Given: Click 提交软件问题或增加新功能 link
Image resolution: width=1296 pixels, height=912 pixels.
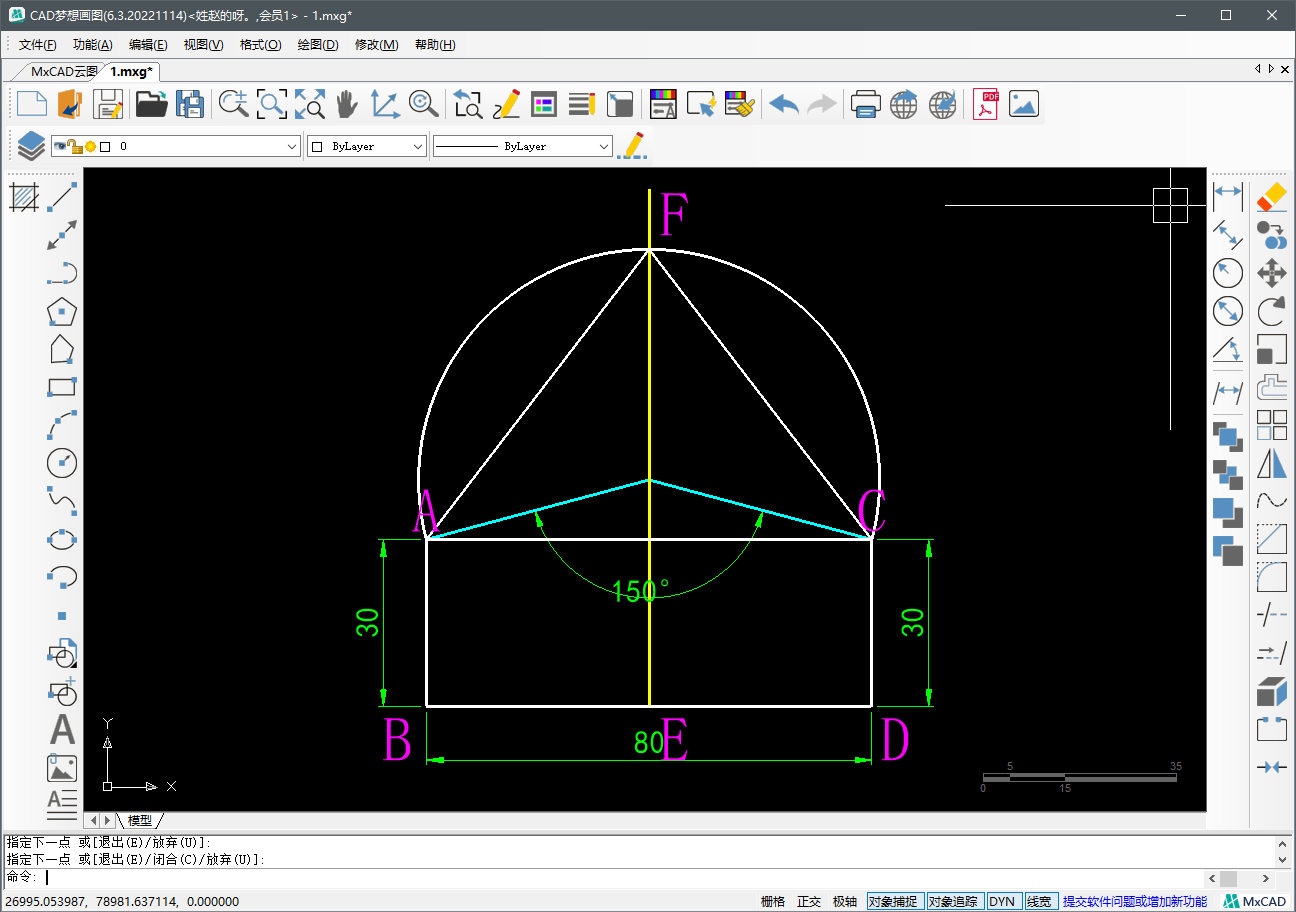Looking at the screenshot, I should [1135, 901].
